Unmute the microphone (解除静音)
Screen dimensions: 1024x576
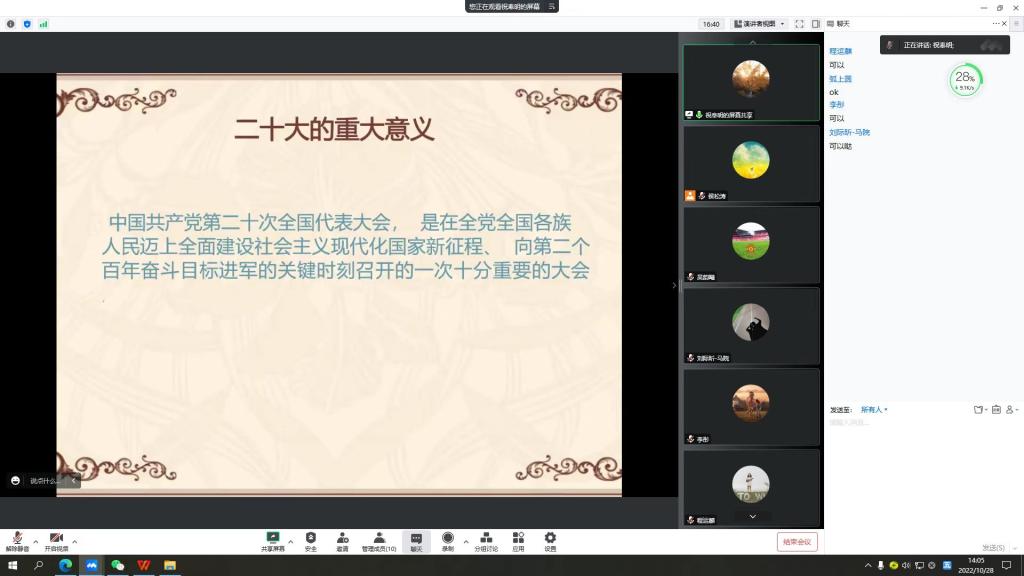click(17, 540)
